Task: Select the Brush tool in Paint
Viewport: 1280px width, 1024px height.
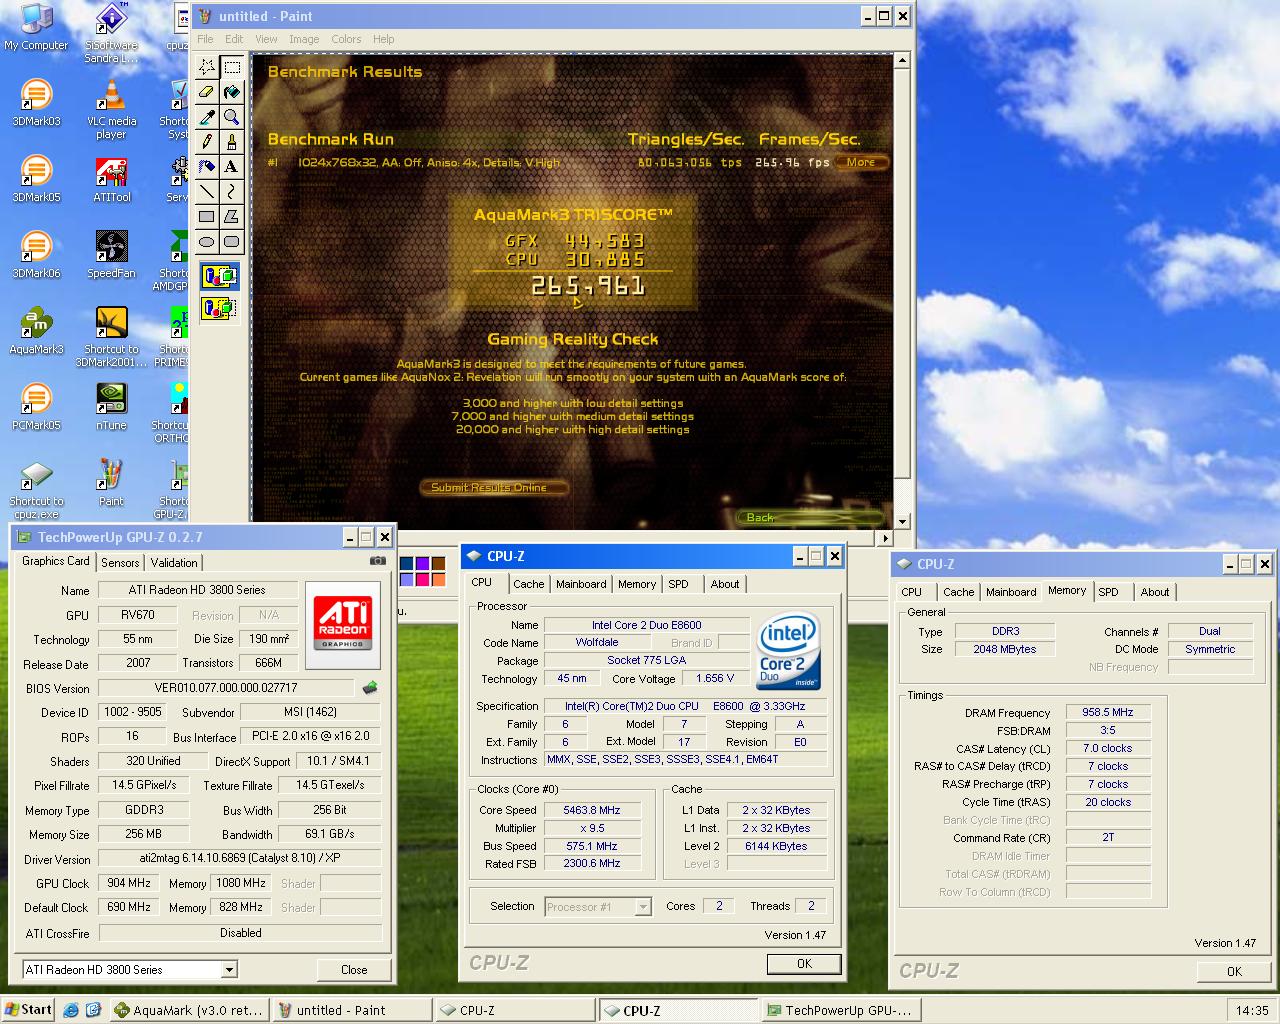Action: point(232,142)
